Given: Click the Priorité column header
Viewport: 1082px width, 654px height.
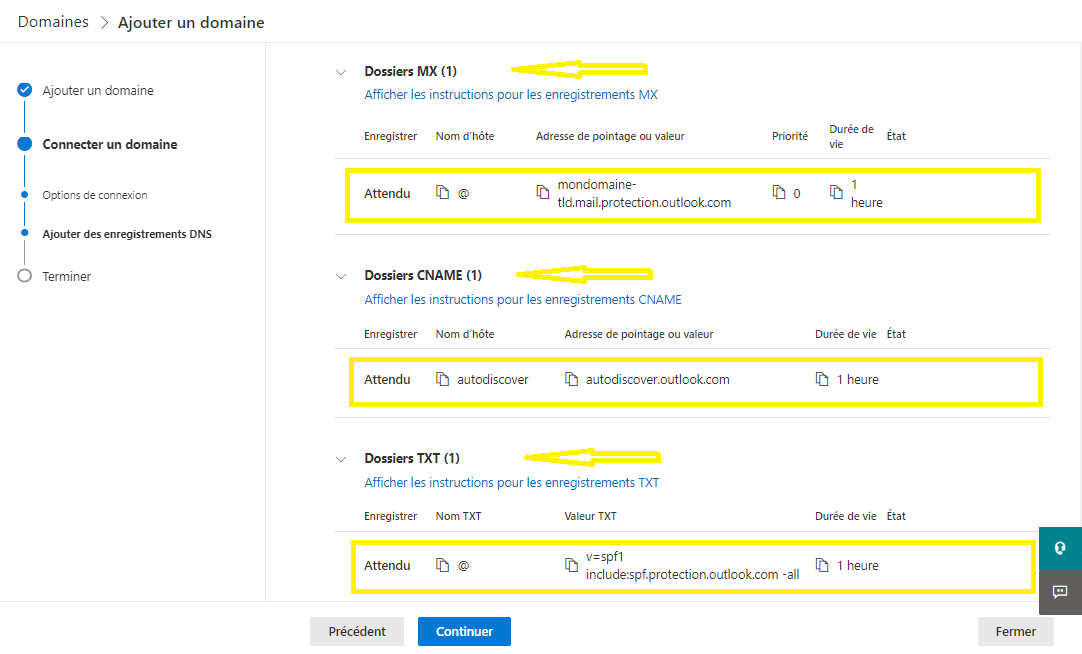Looking at the screenshot, I should (789, 136).
